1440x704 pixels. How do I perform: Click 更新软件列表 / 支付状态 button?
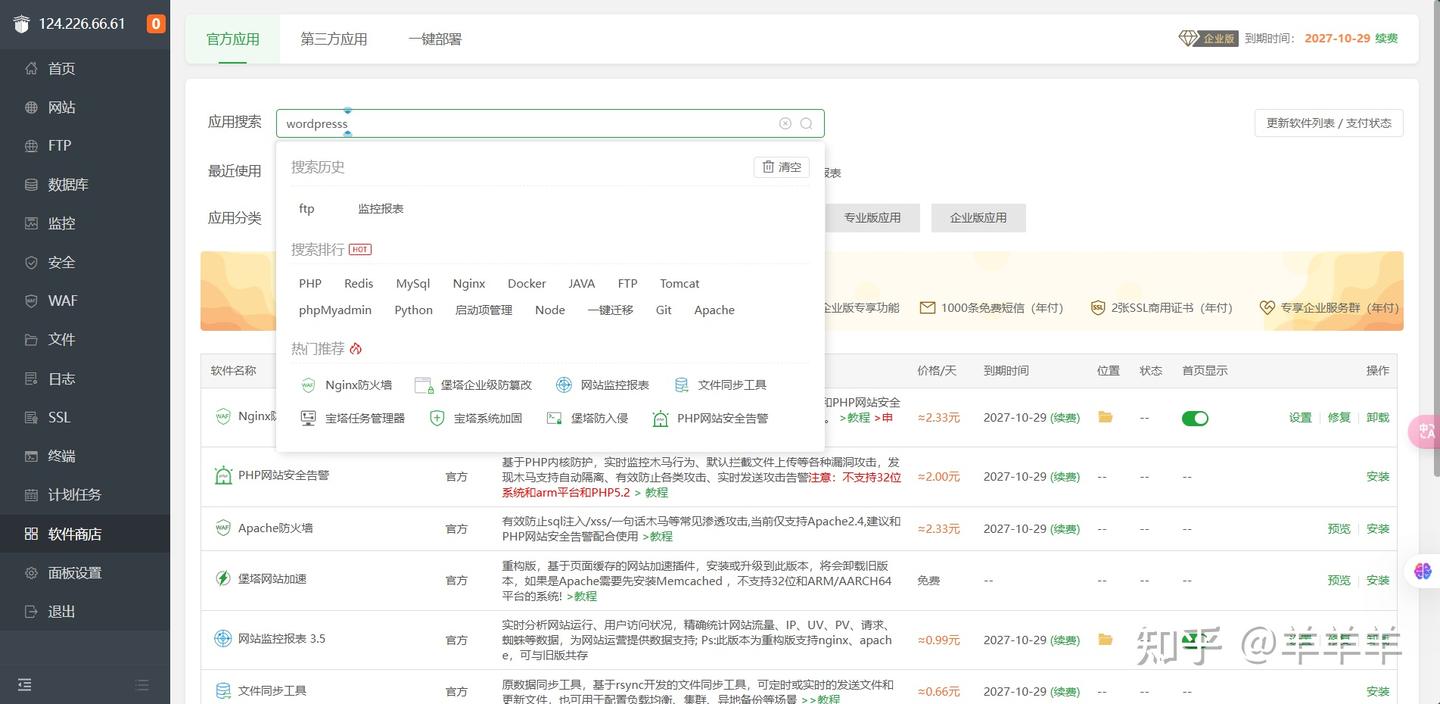point(1329,123)
